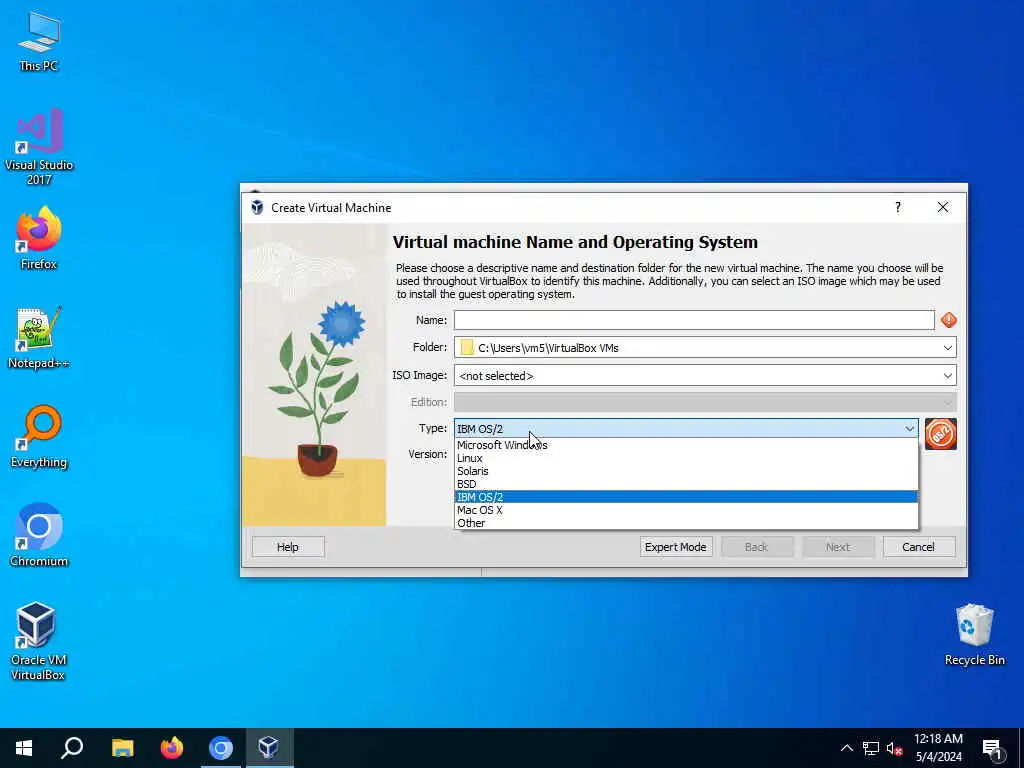Launch Firefox from the taskbar
Screen dimensions: 1024x768
tap(172, 748)
